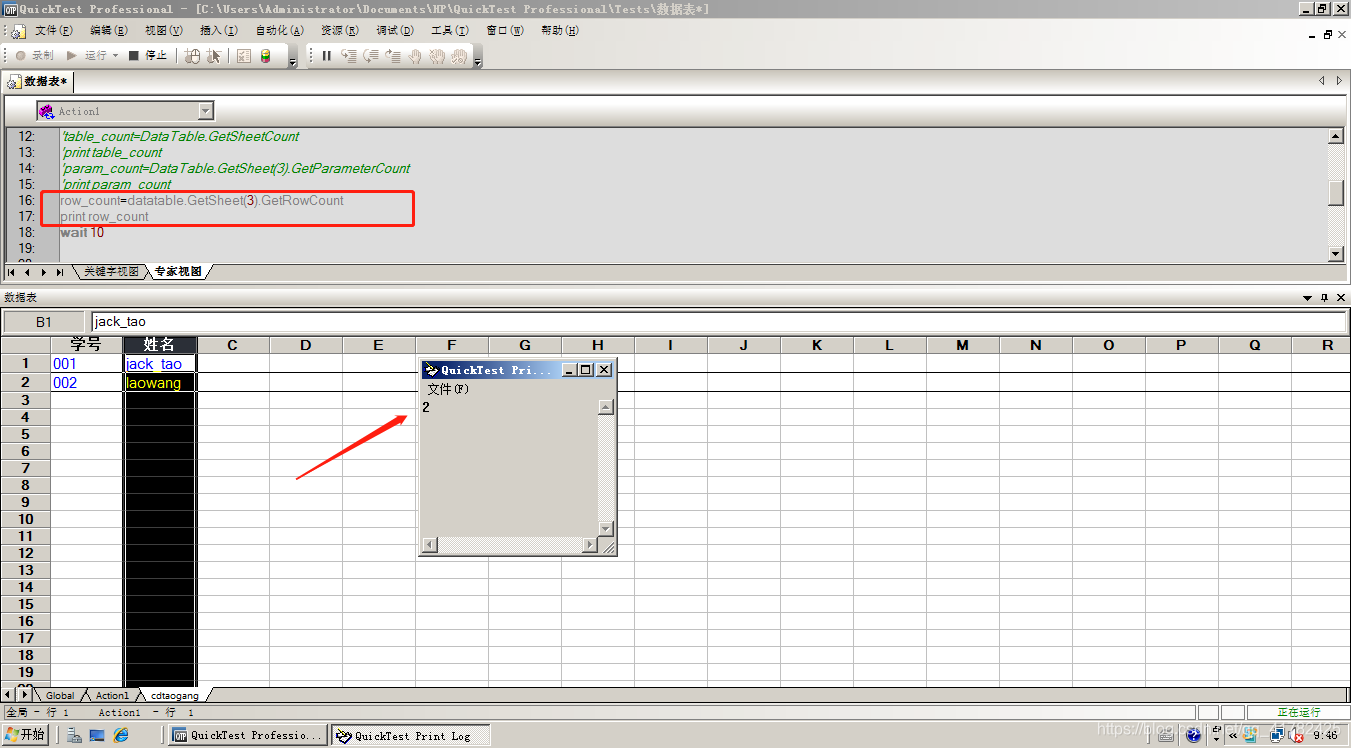
Task: Click the checklist results toolbar icon
Action: (x=244, y=56)
